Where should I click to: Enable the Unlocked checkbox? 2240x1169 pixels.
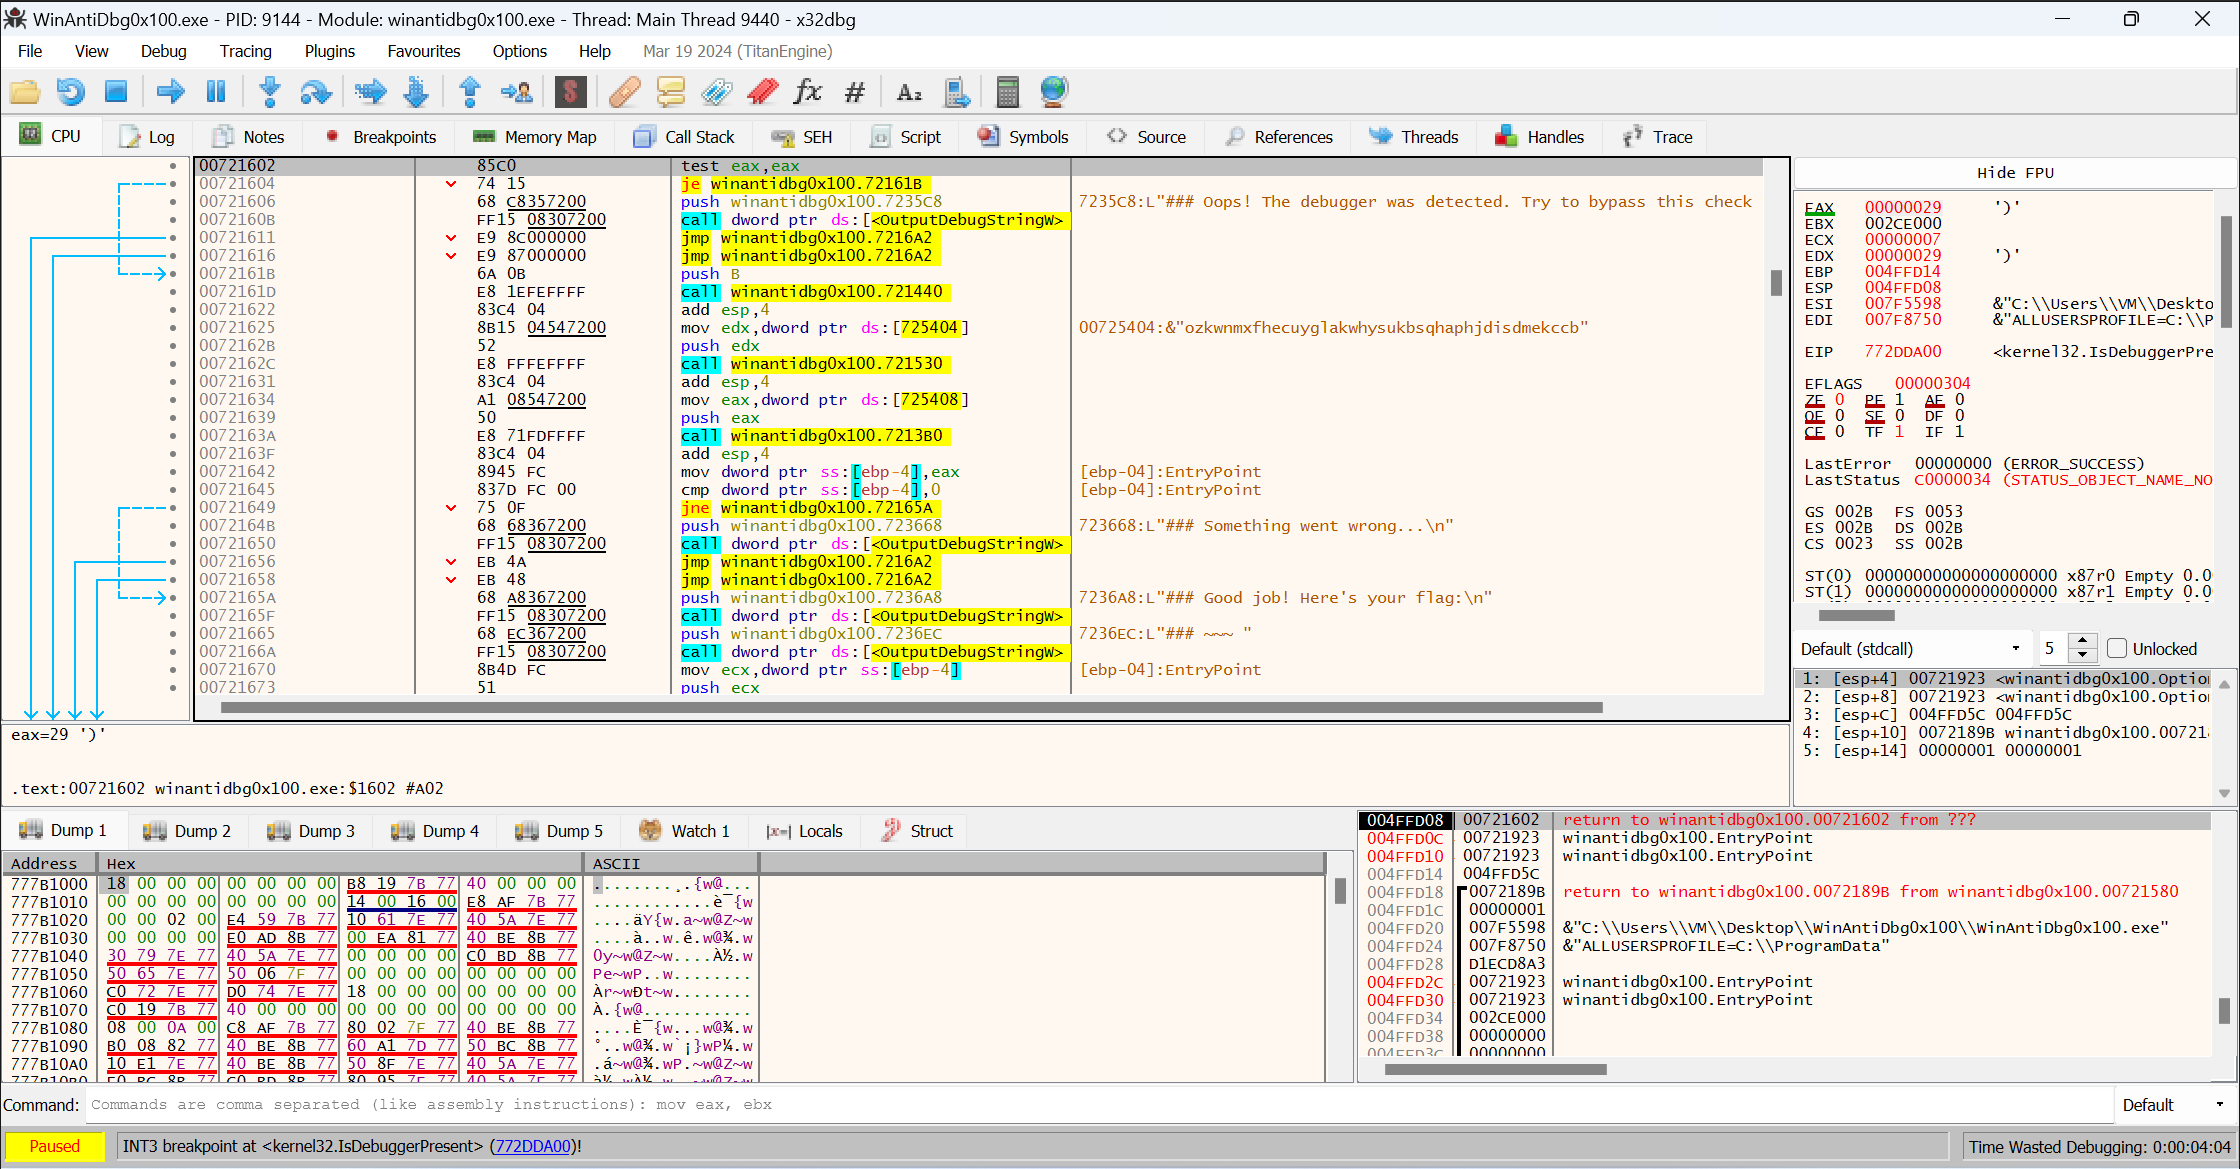coord(2117,648)
